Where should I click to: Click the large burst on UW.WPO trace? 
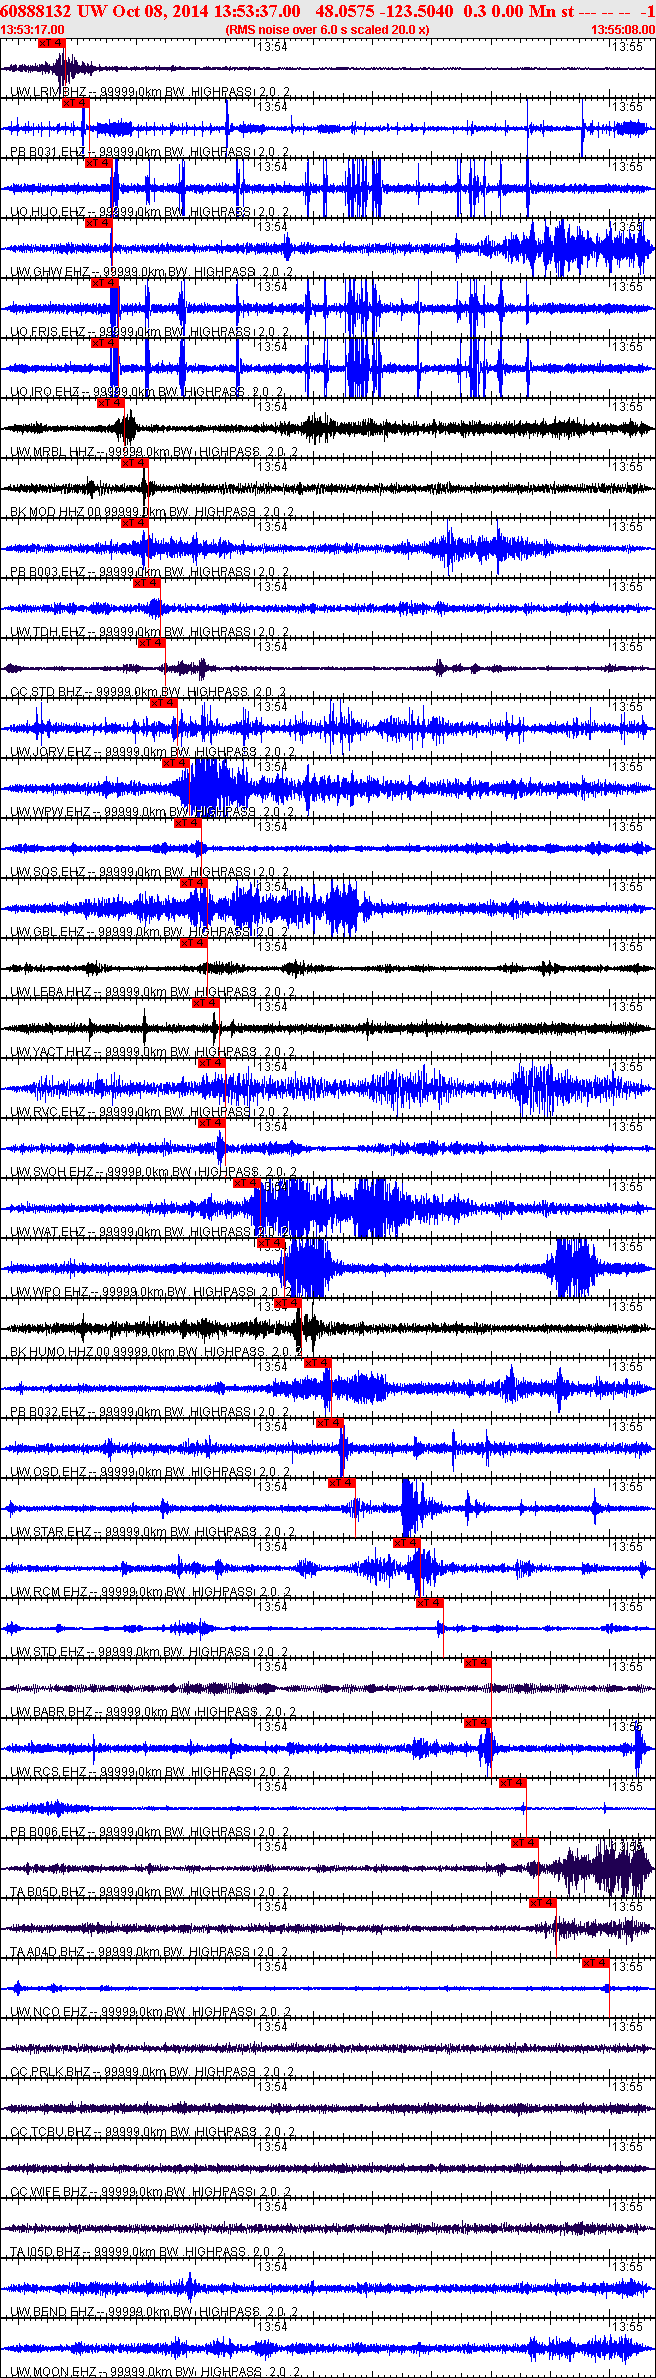point(310,1268)
